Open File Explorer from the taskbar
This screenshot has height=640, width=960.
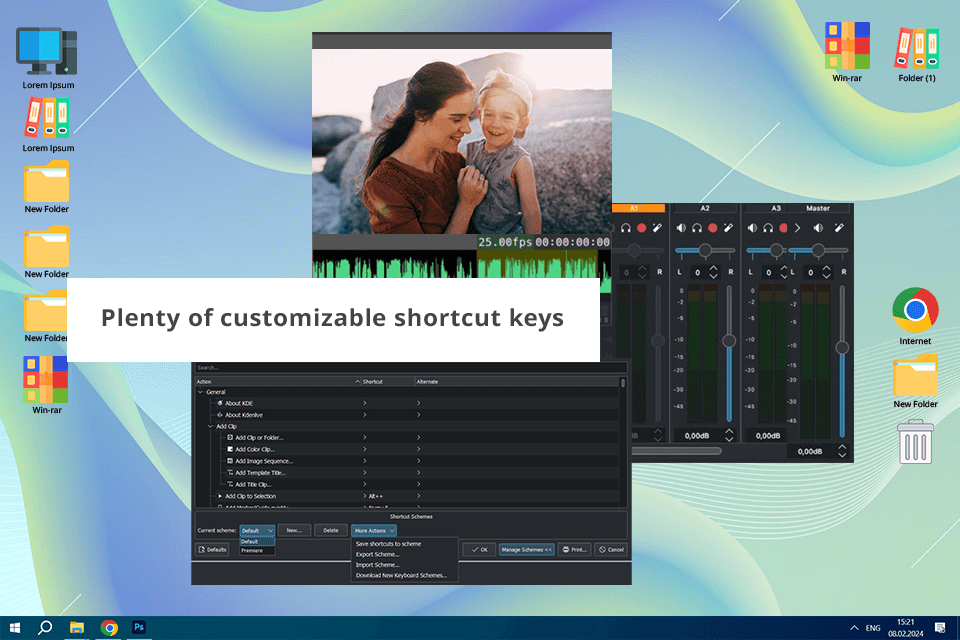tap(77, 628)
